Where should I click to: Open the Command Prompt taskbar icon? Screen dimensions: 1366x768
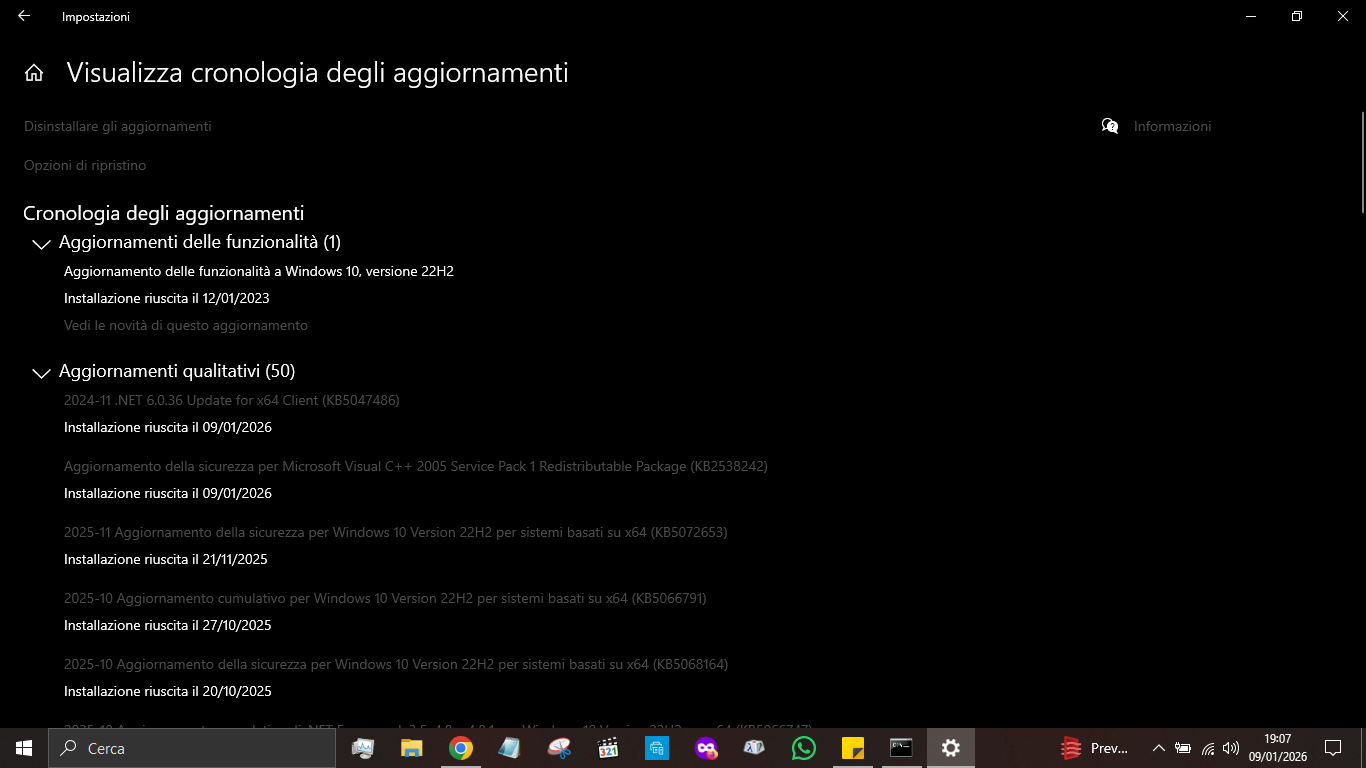(x=902, y=748)
